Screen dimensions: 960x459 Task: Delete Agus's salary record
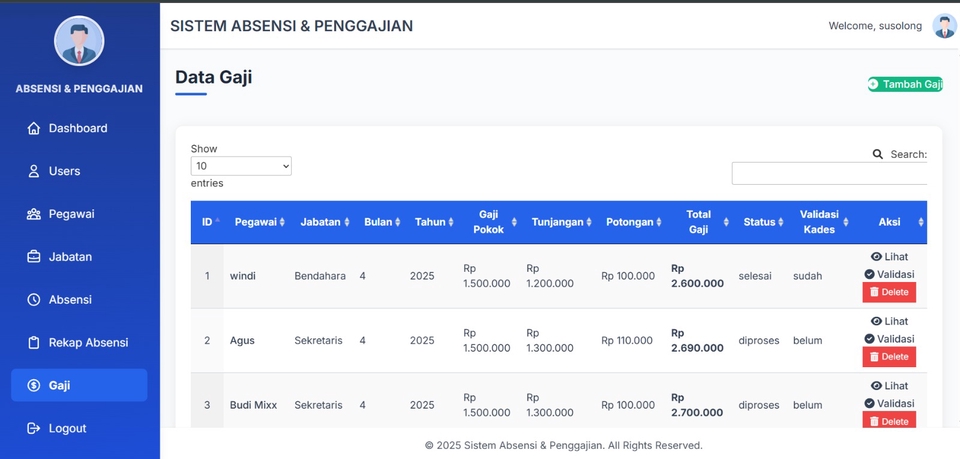(x=889, y=357)
